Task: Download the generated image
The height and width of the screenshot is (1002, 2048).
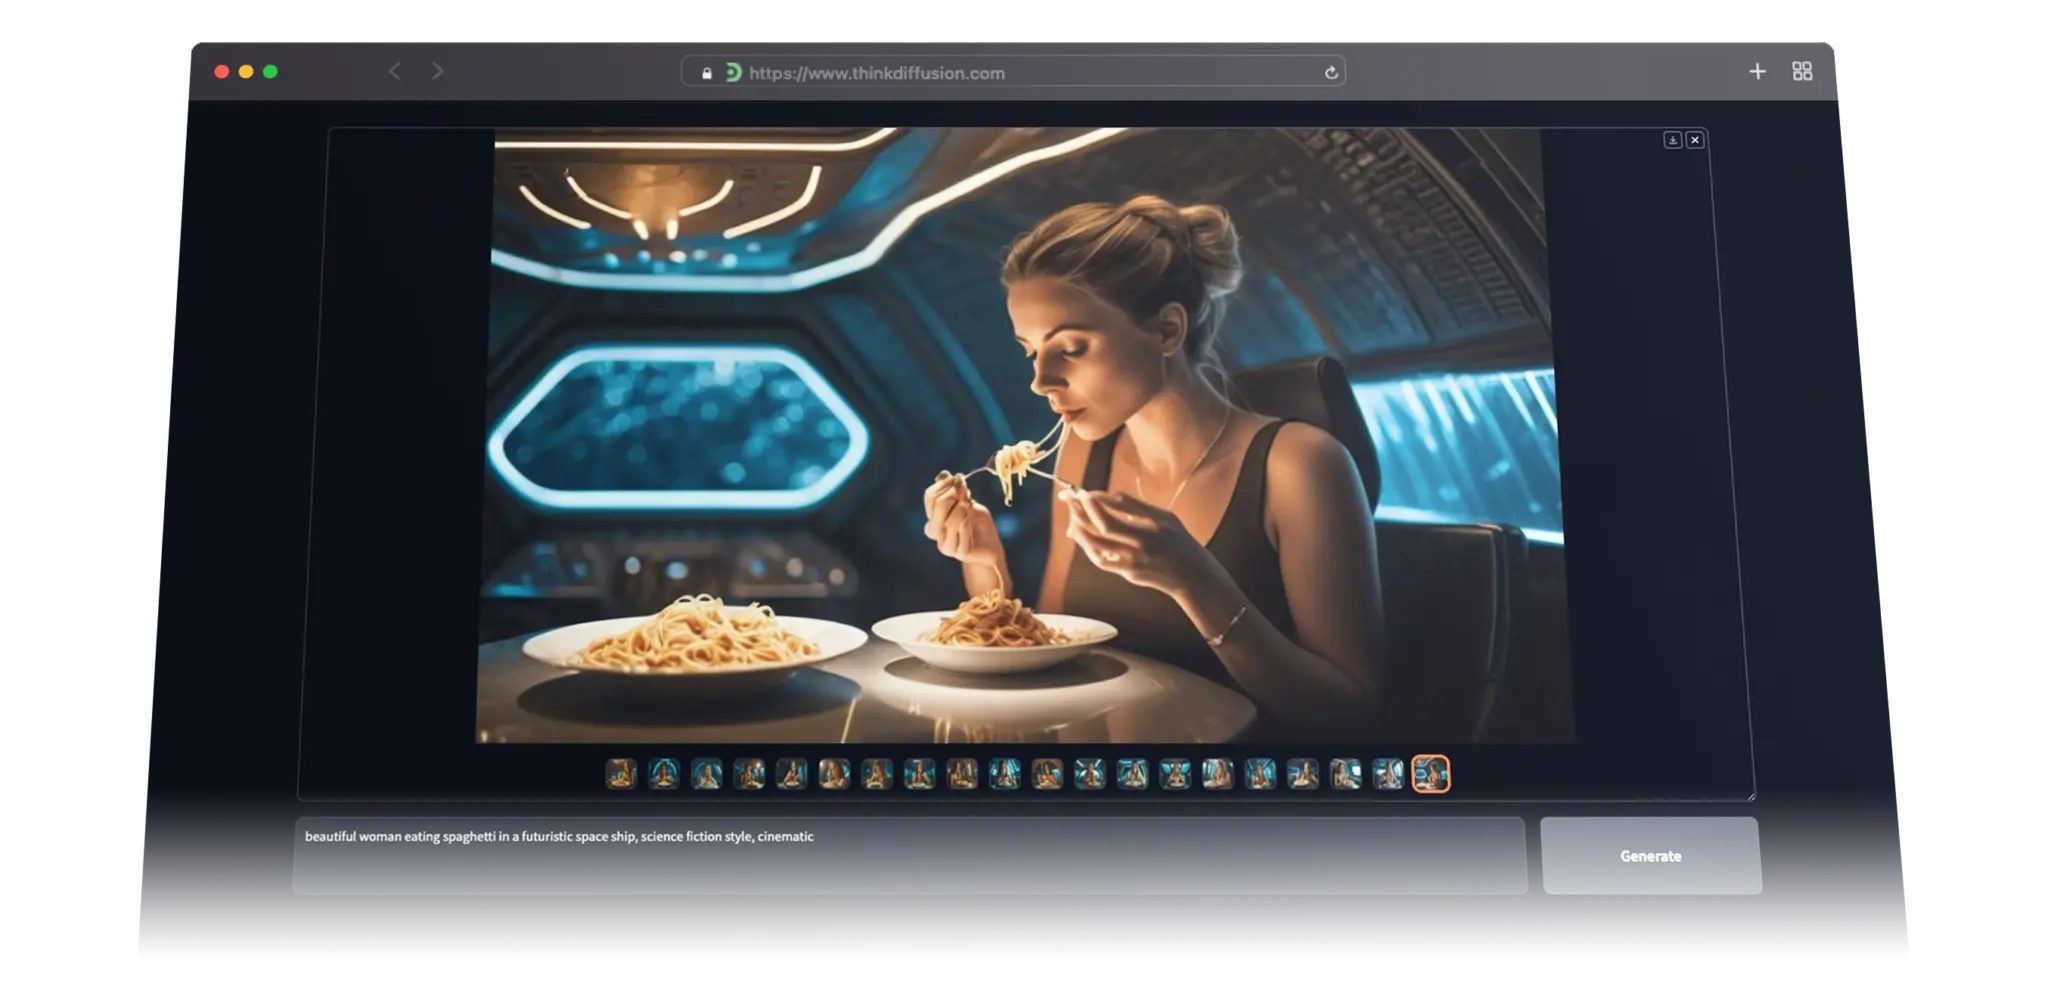Action: click(1673, 140)
